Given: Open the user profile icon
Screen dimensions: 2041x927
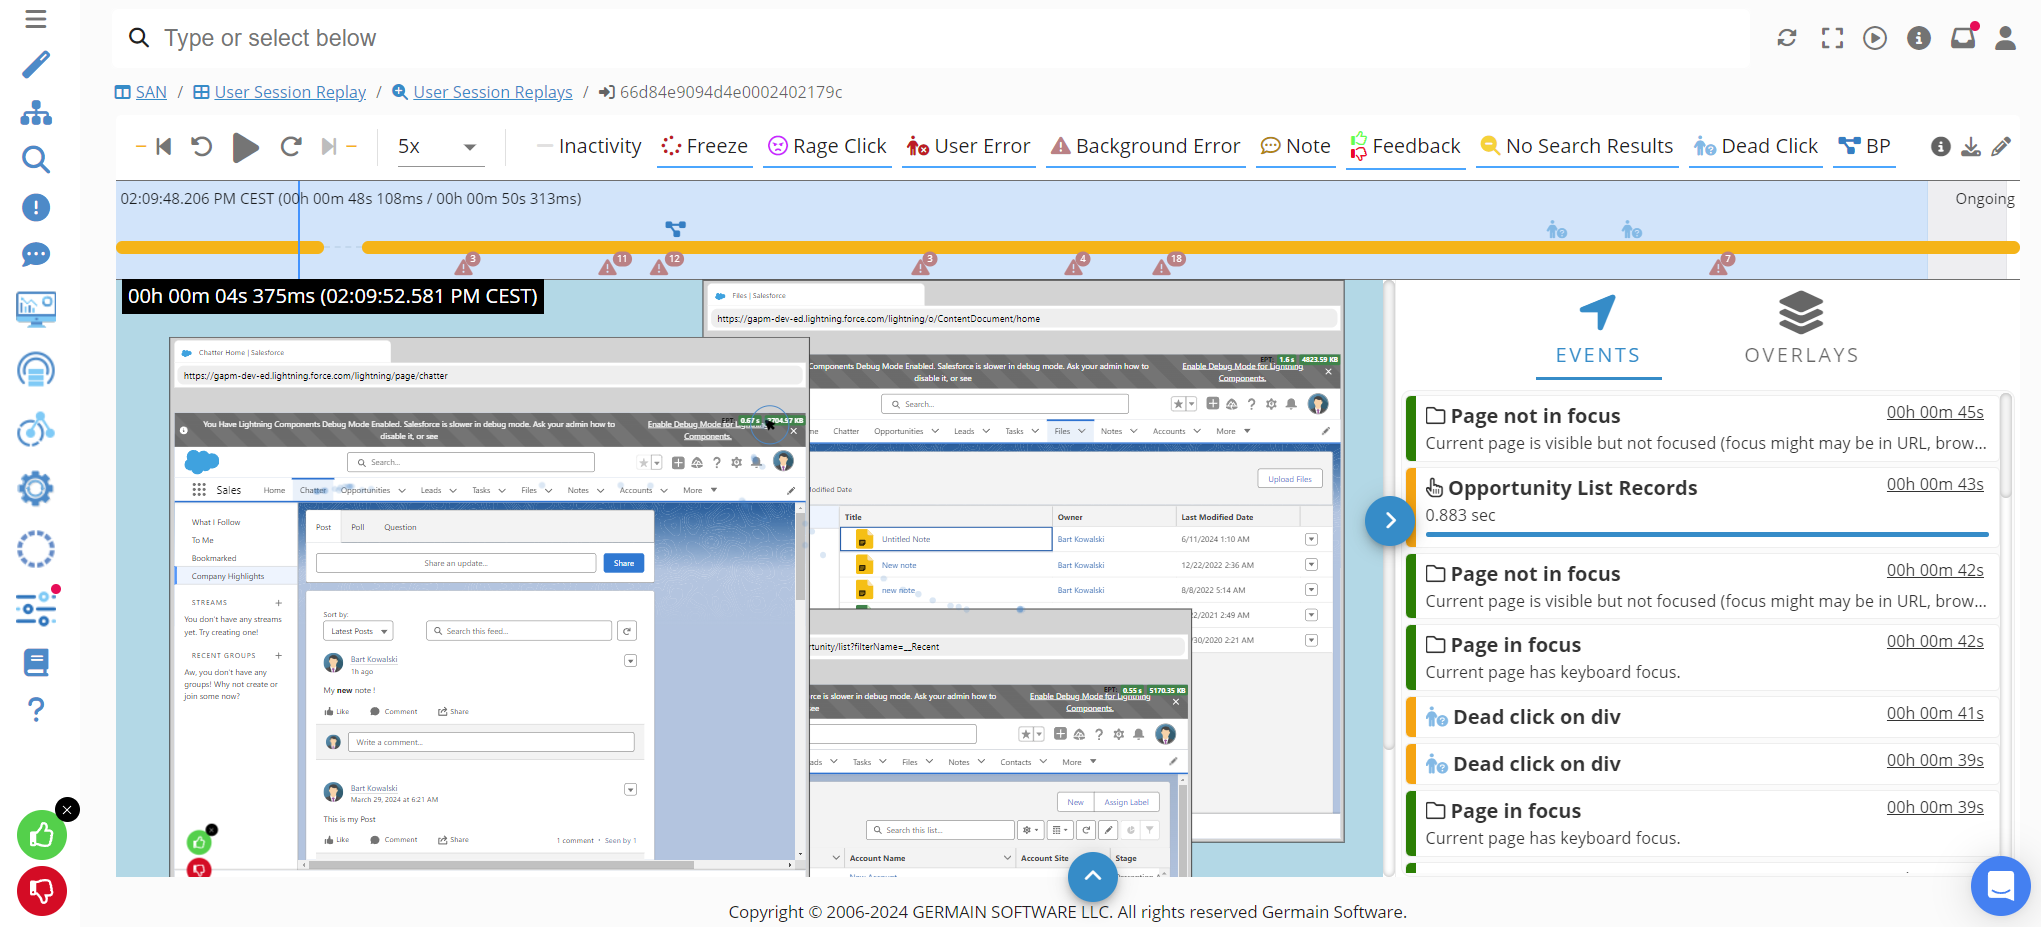Looking at the screenshot, I should pos(2005,37).
